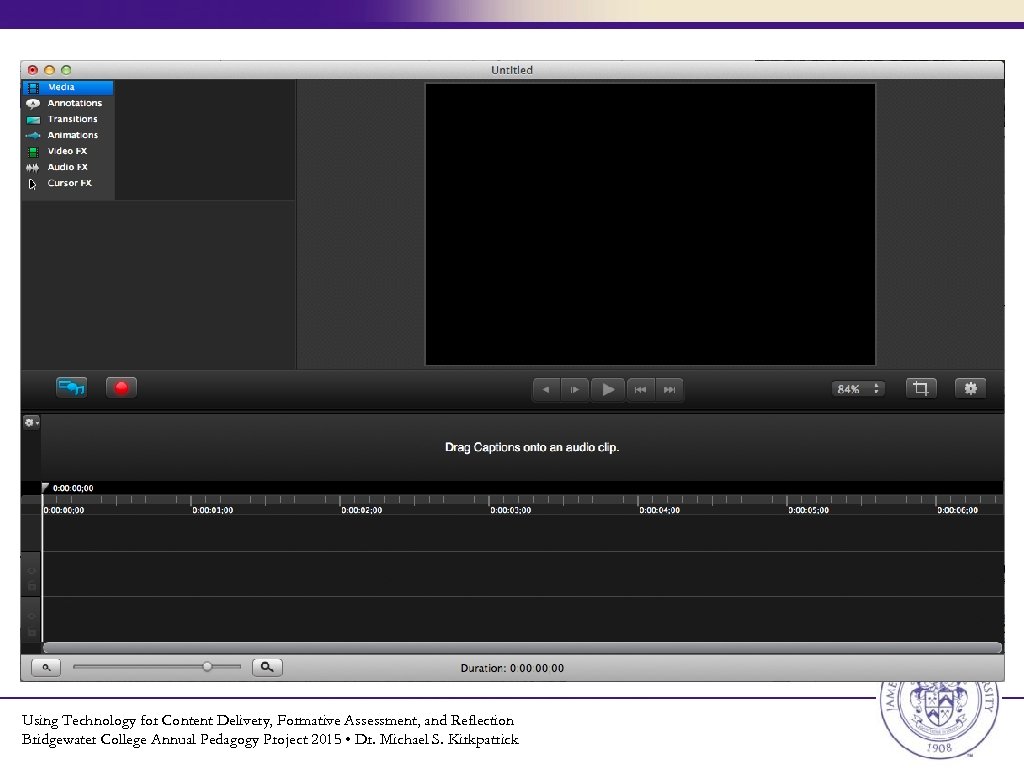1024x768 pixels.
Task: Click the 0:00:03;00 mark on the ruler
Action: (x=511, y=510)
